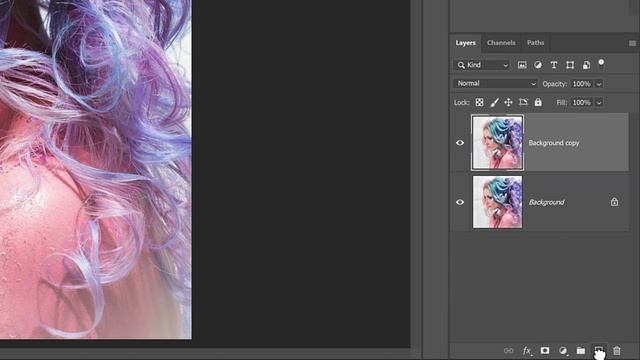
Task: Click the Background copy layer name
Action: [554, 143]
